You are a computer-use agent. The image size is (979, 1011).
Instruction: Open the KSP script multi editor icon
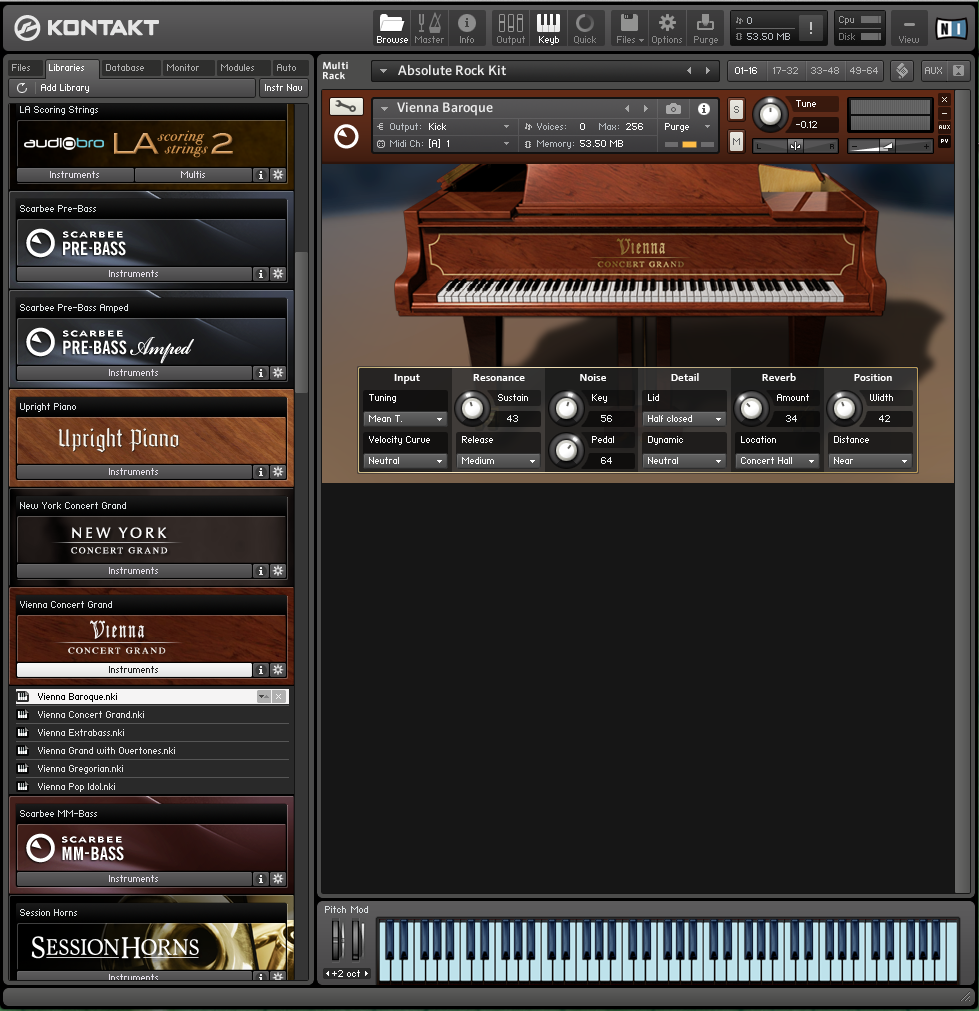(902, 71)
